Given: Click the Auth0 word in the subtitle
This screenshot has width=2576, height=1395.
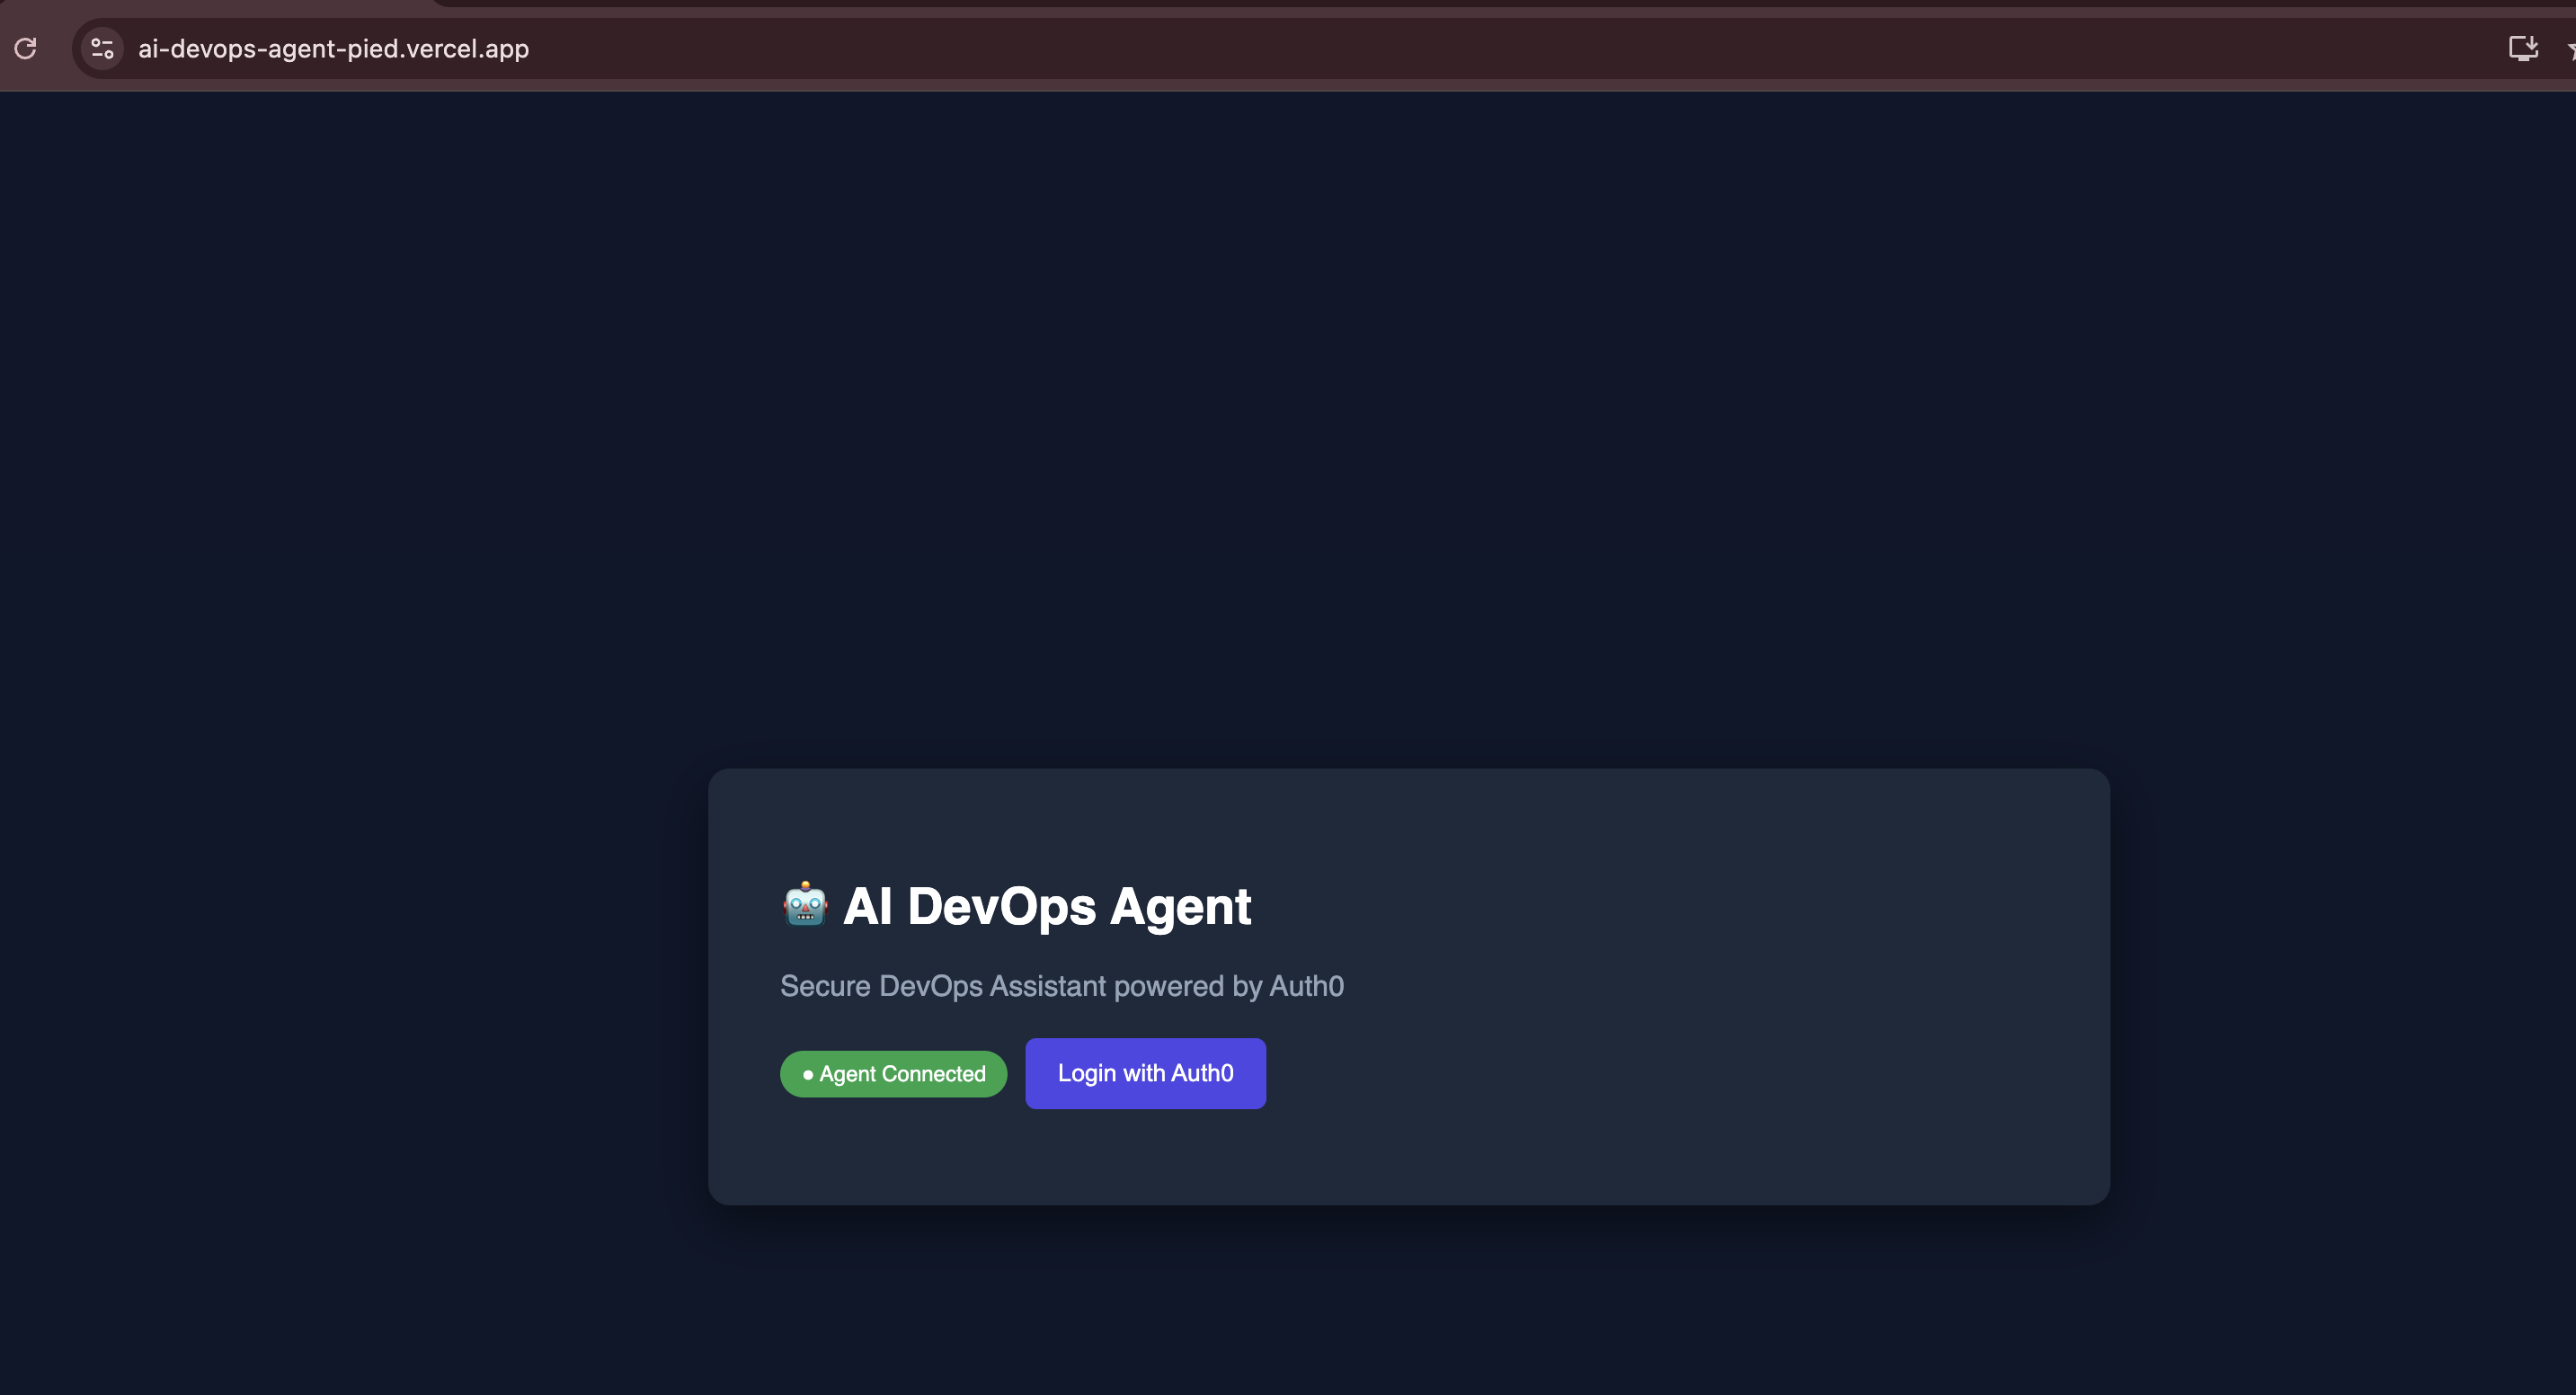Looking at the screenshot, I should (x=1306, y=986).
